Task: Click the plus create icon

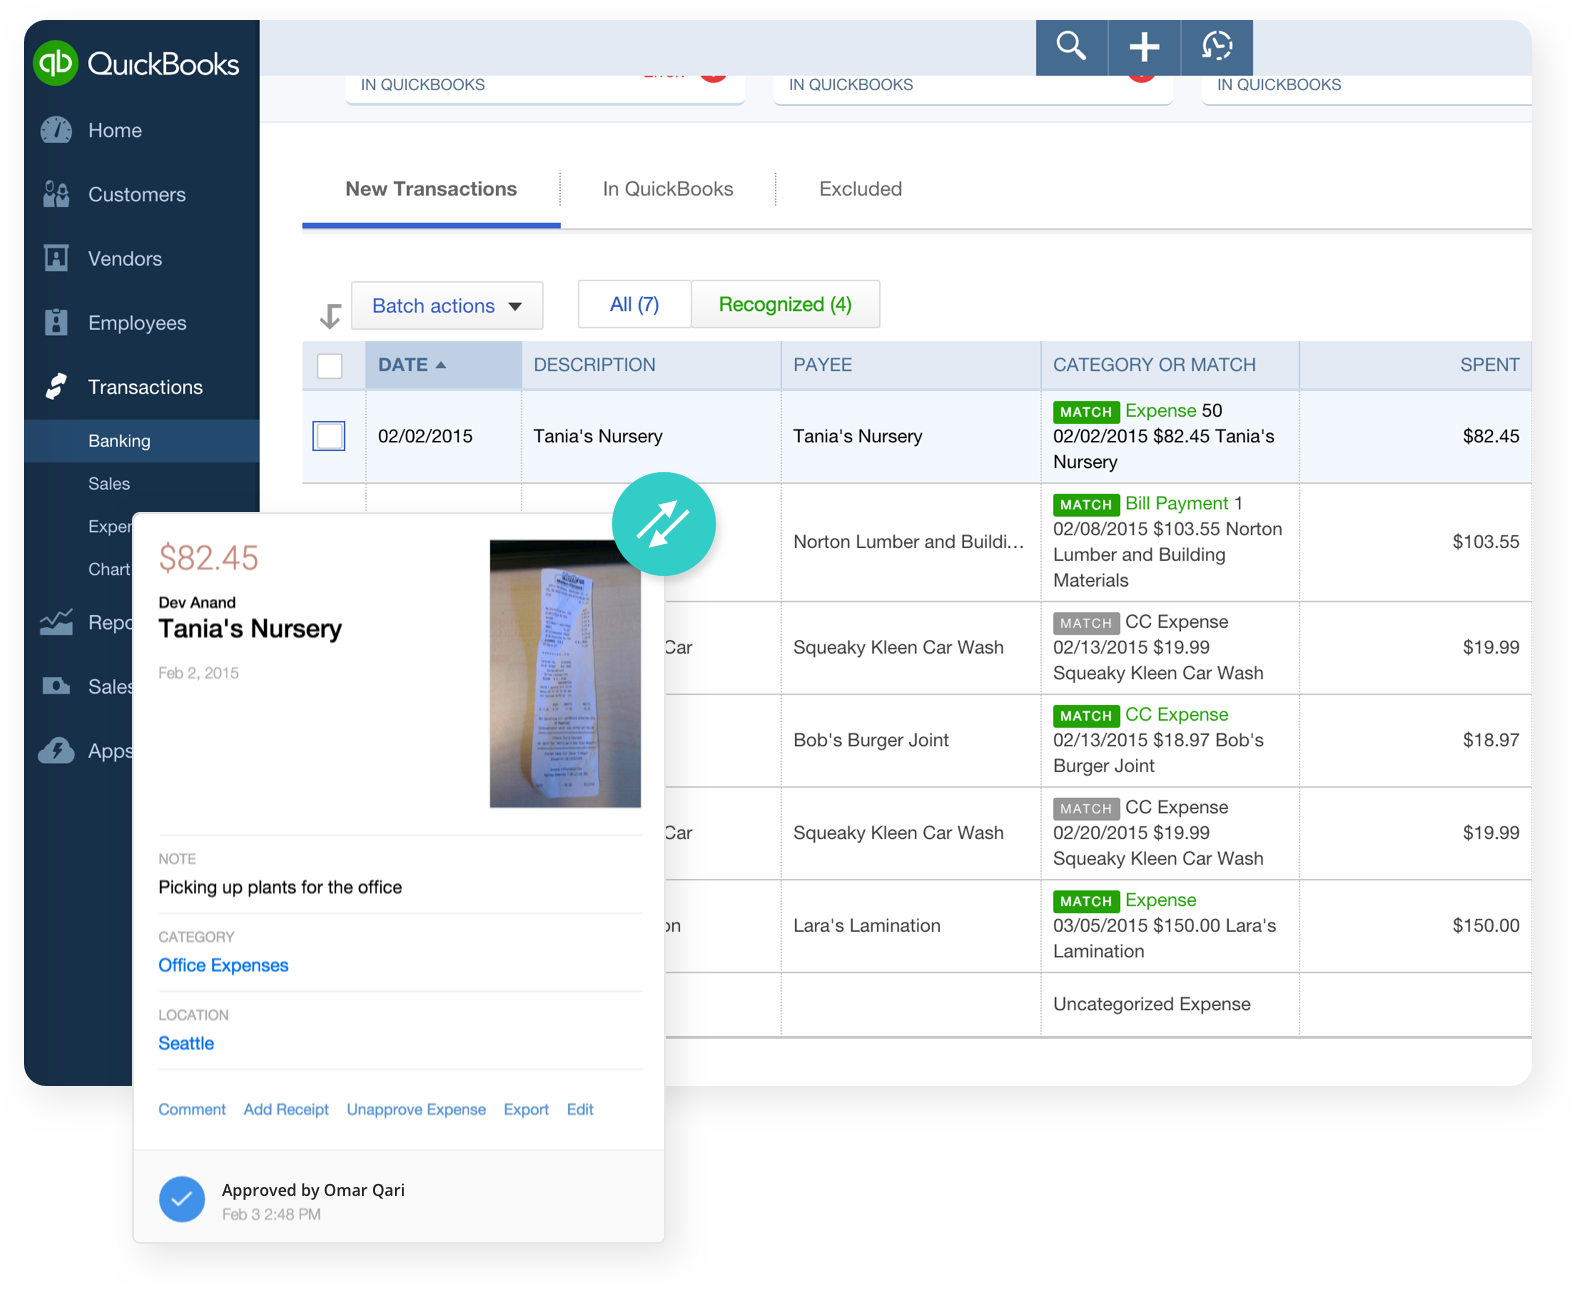Action: tap(1144, 47)
